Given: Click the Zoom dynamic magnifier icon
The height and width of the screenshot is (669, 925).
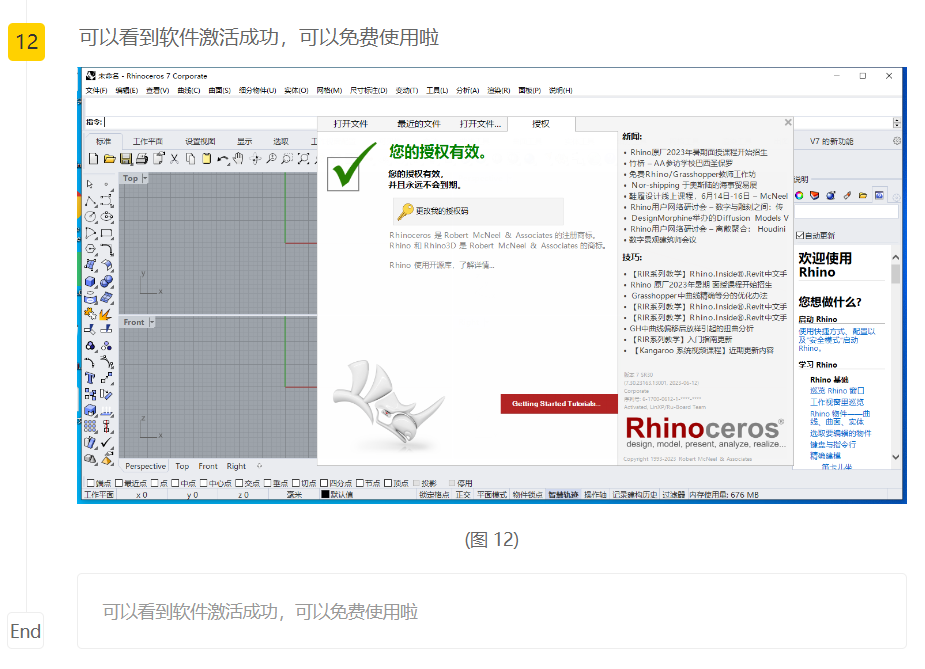Looking at the screenshot, I should (271, 159).
